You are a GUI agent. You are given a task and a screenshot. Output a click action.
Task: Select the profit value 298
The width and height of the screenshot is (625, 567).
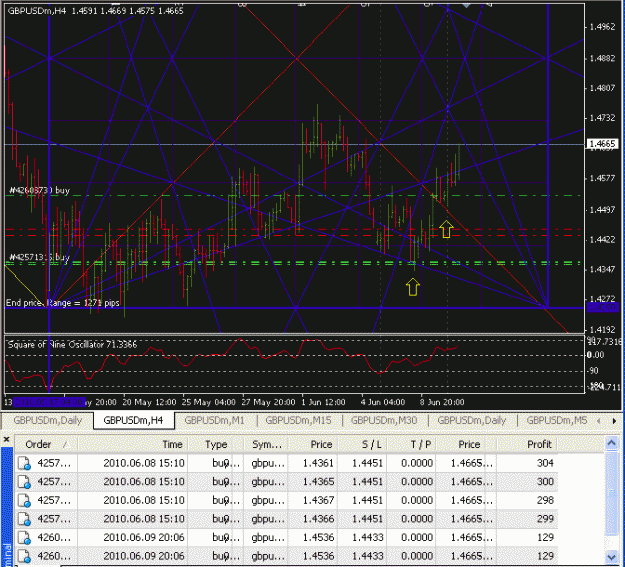pyautogui.click(x=545, y=500)
